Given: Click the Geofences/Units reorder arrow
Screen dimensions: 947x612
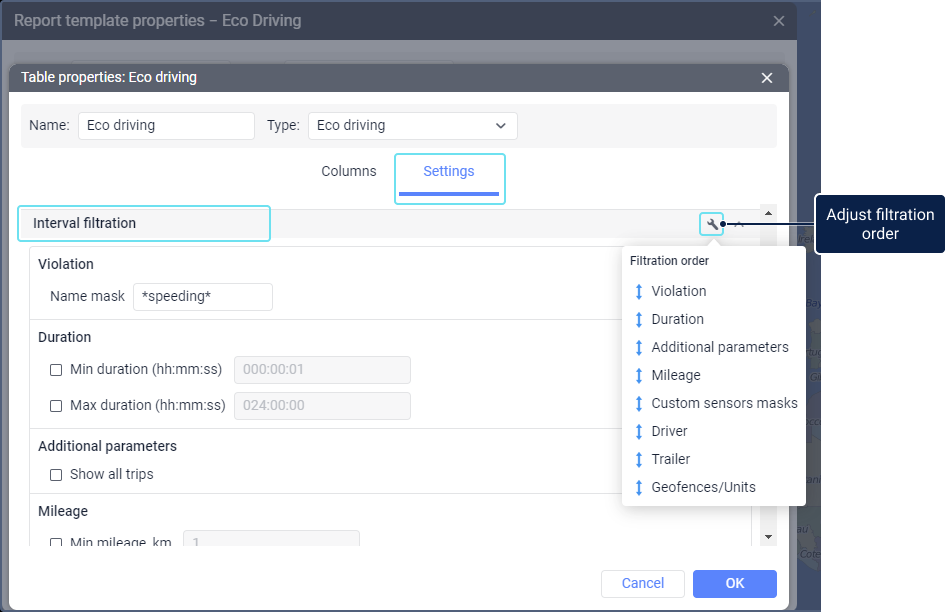Looking at the screenshot, I should (x=638, y=487).
